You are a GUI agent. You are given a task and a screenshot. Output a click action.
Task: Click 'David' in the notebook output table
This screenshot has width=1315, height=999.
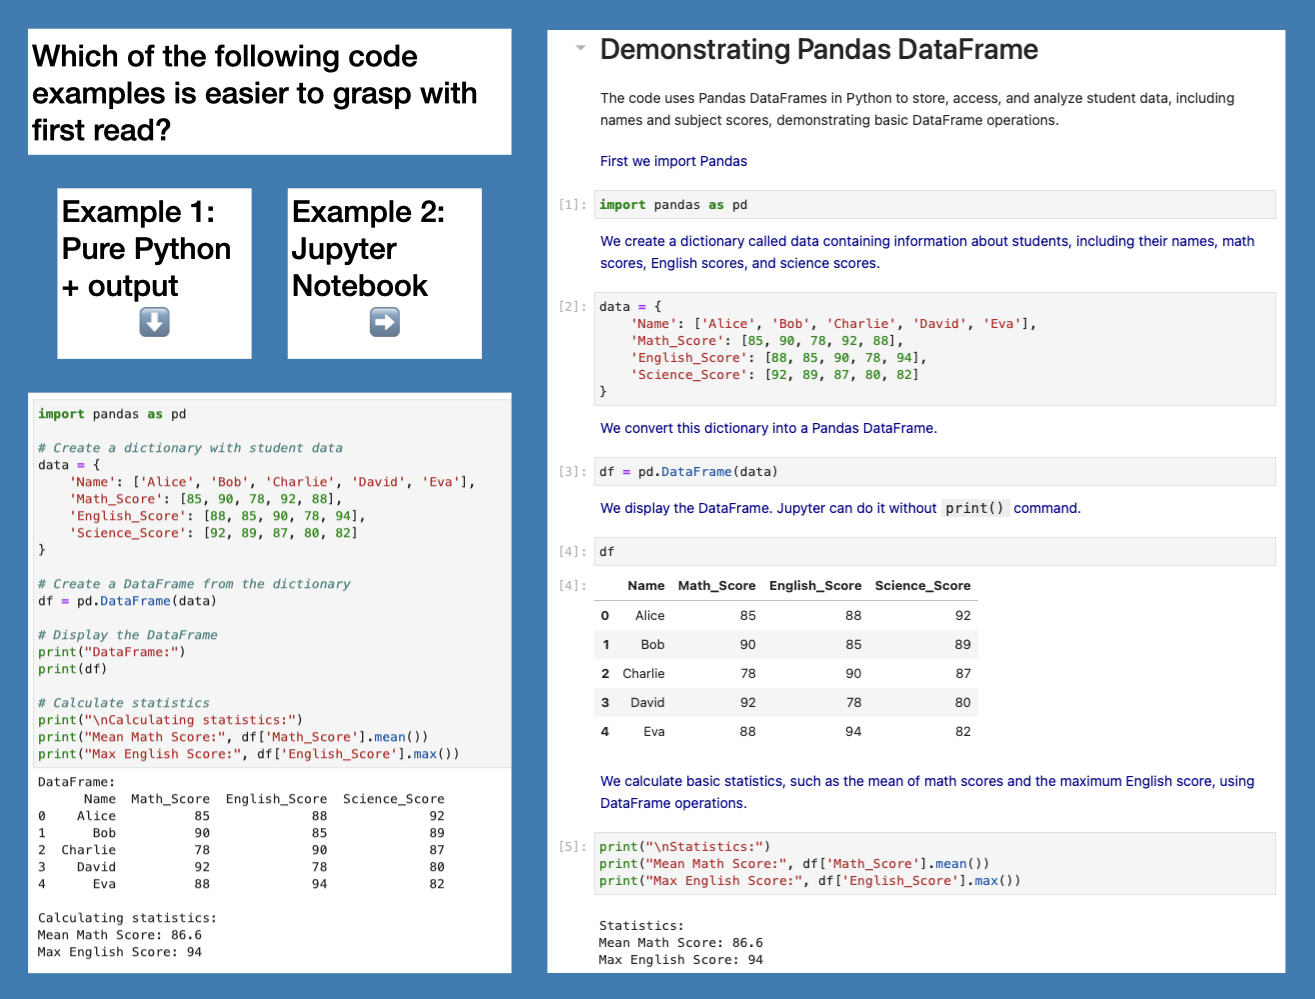648,703
